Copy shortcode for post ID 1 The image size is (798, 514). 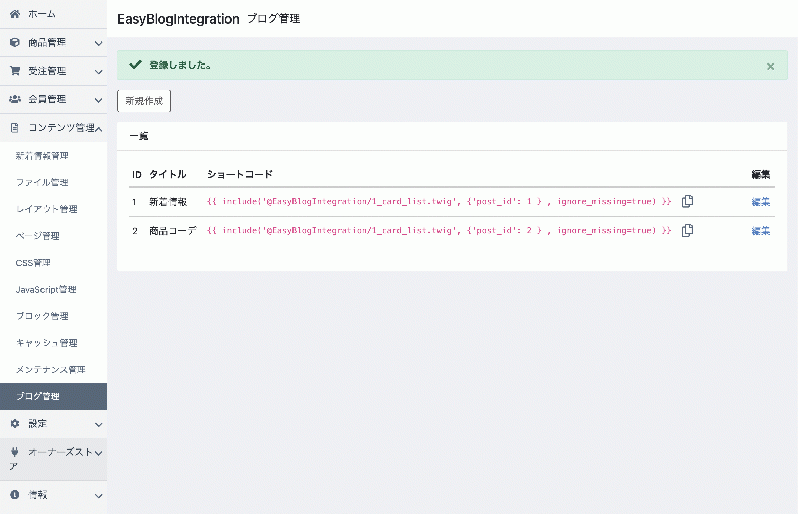(687, 202)
